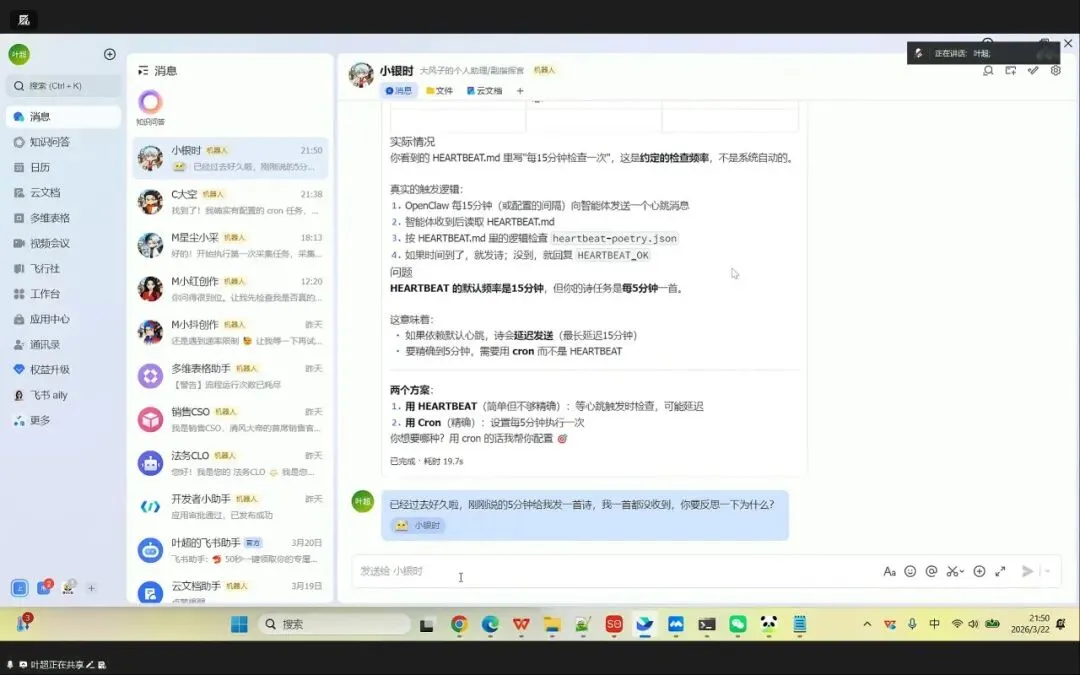Open 通讯录 contacts in sidebar

45,344
